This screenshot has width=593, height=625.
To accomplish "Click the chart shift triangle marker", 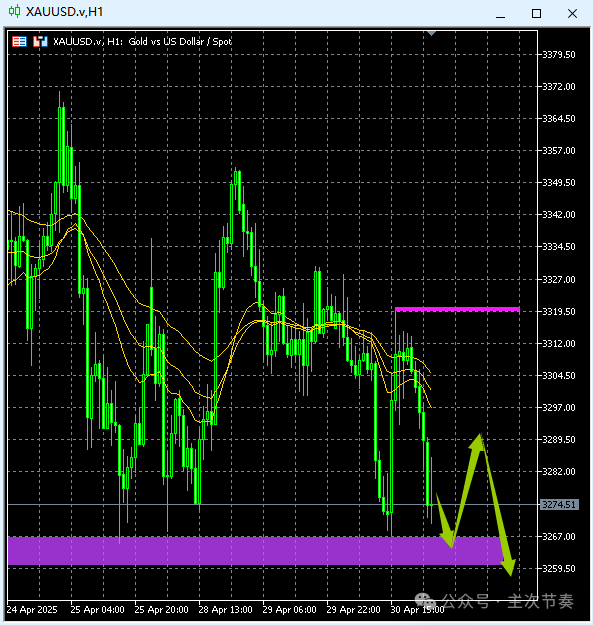I will pyautogui.click(x=431, y=34).
